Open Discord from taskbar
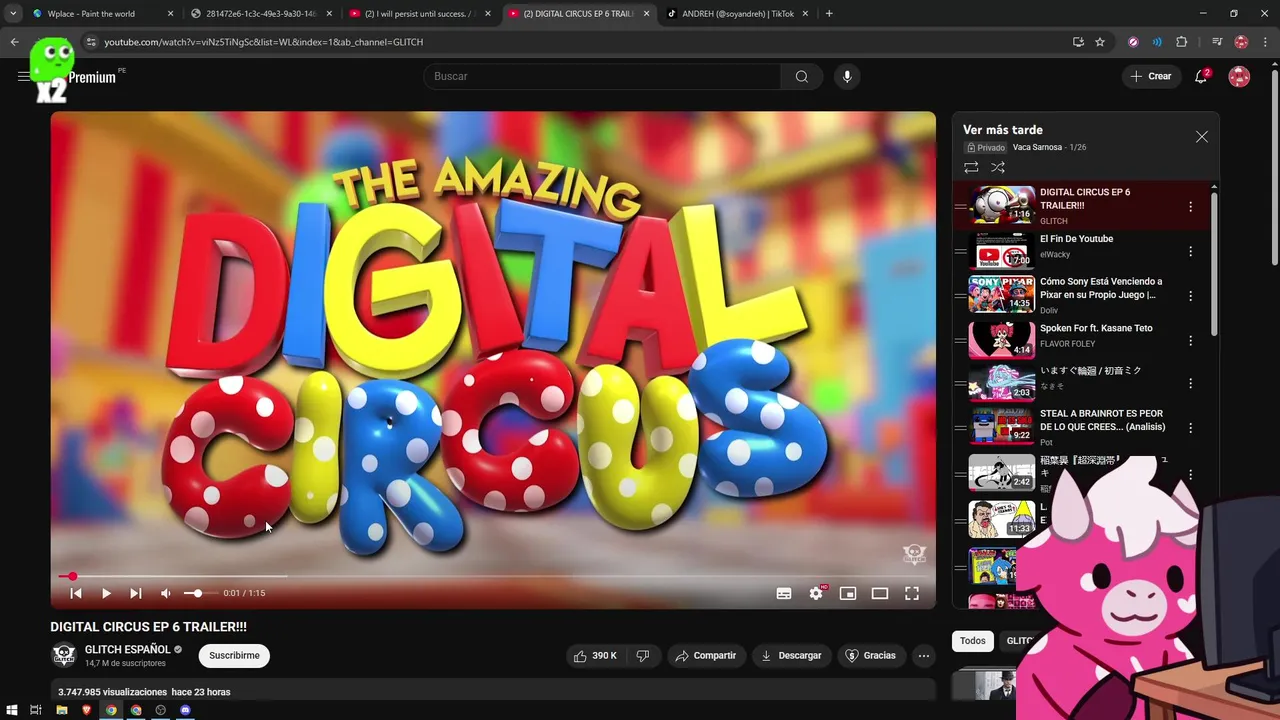The width and height of the screenshot is (1280, 720). click(185, 710)
